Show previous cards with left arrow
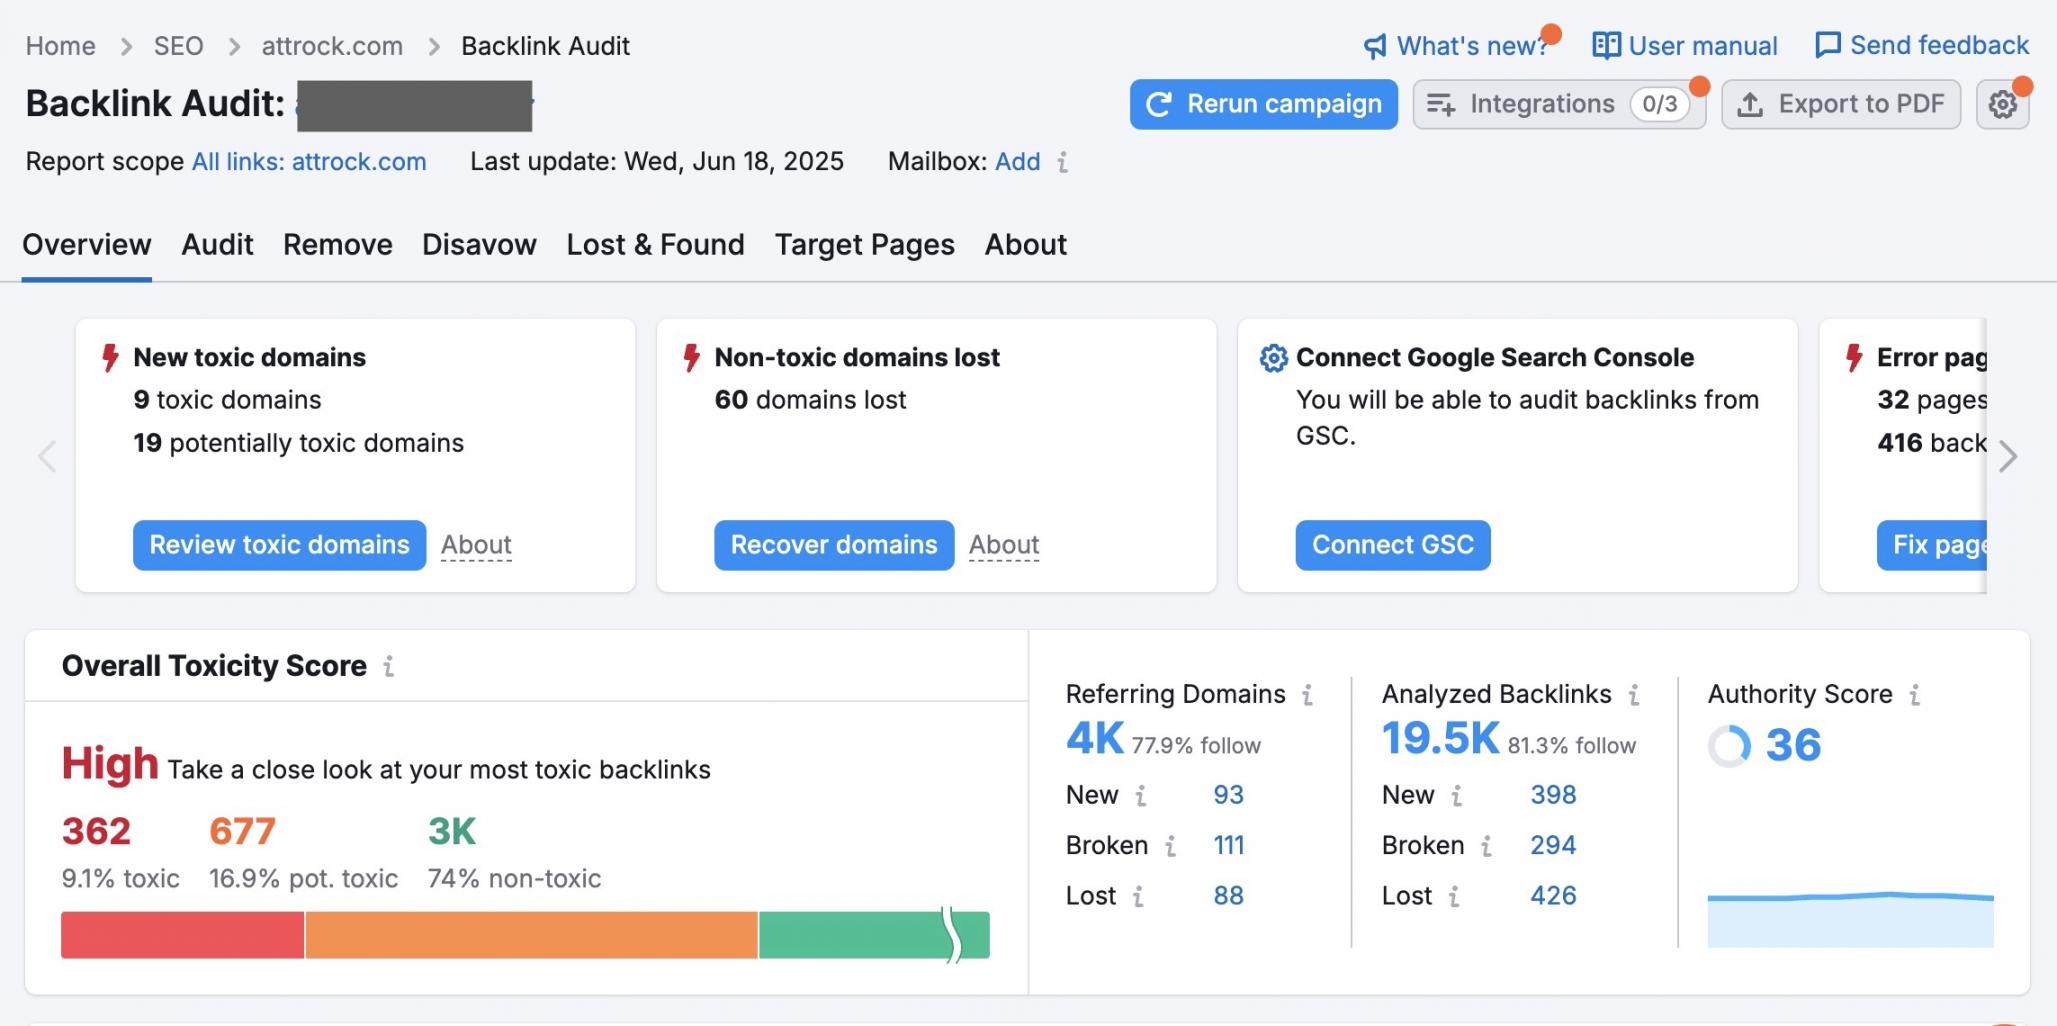Image resolution: width=2057 pixels, height=1026 pixels. point(47,457)
